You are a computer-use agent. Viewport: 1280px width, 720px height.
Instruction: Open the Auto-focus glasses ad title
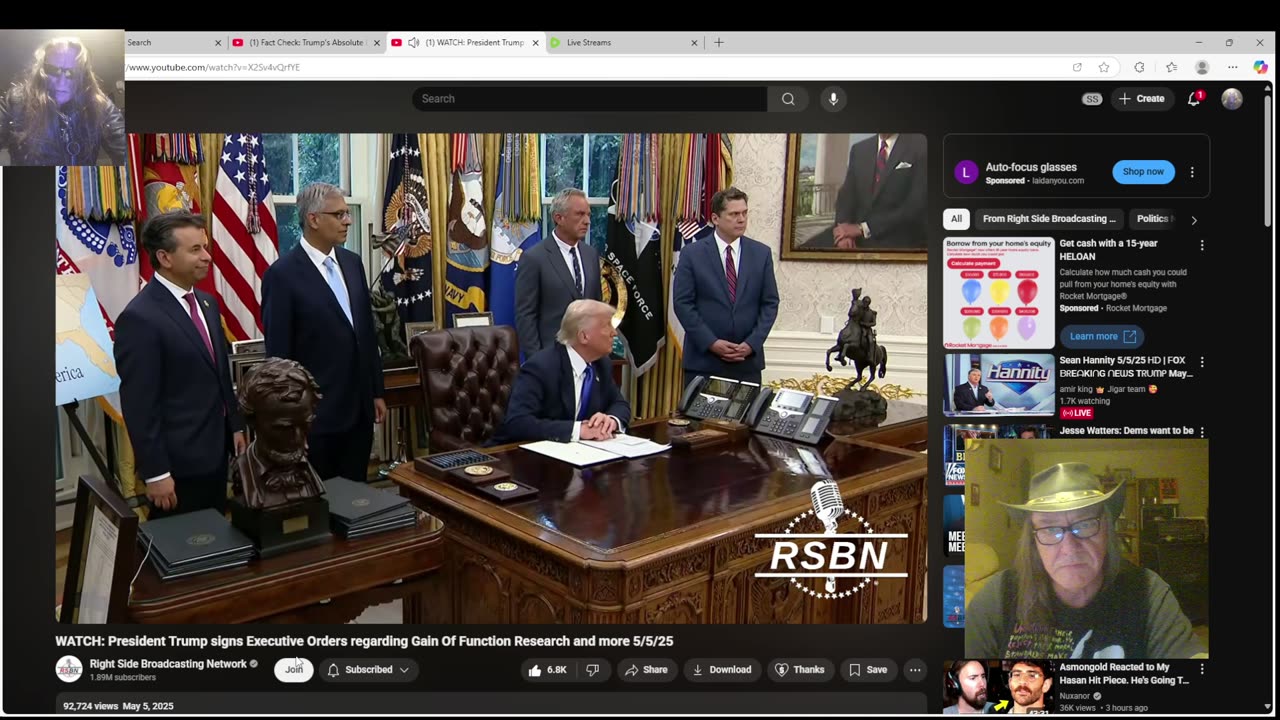1031,167
